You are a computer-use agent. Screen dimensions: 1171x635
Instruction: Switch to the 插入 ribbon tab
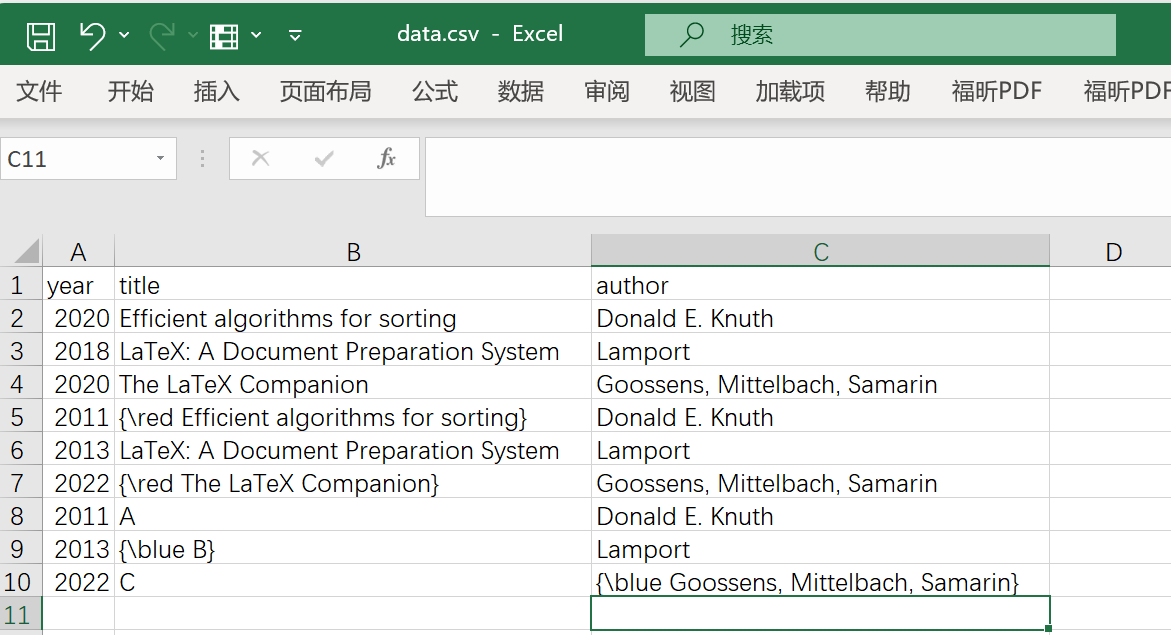pos(217,91)
